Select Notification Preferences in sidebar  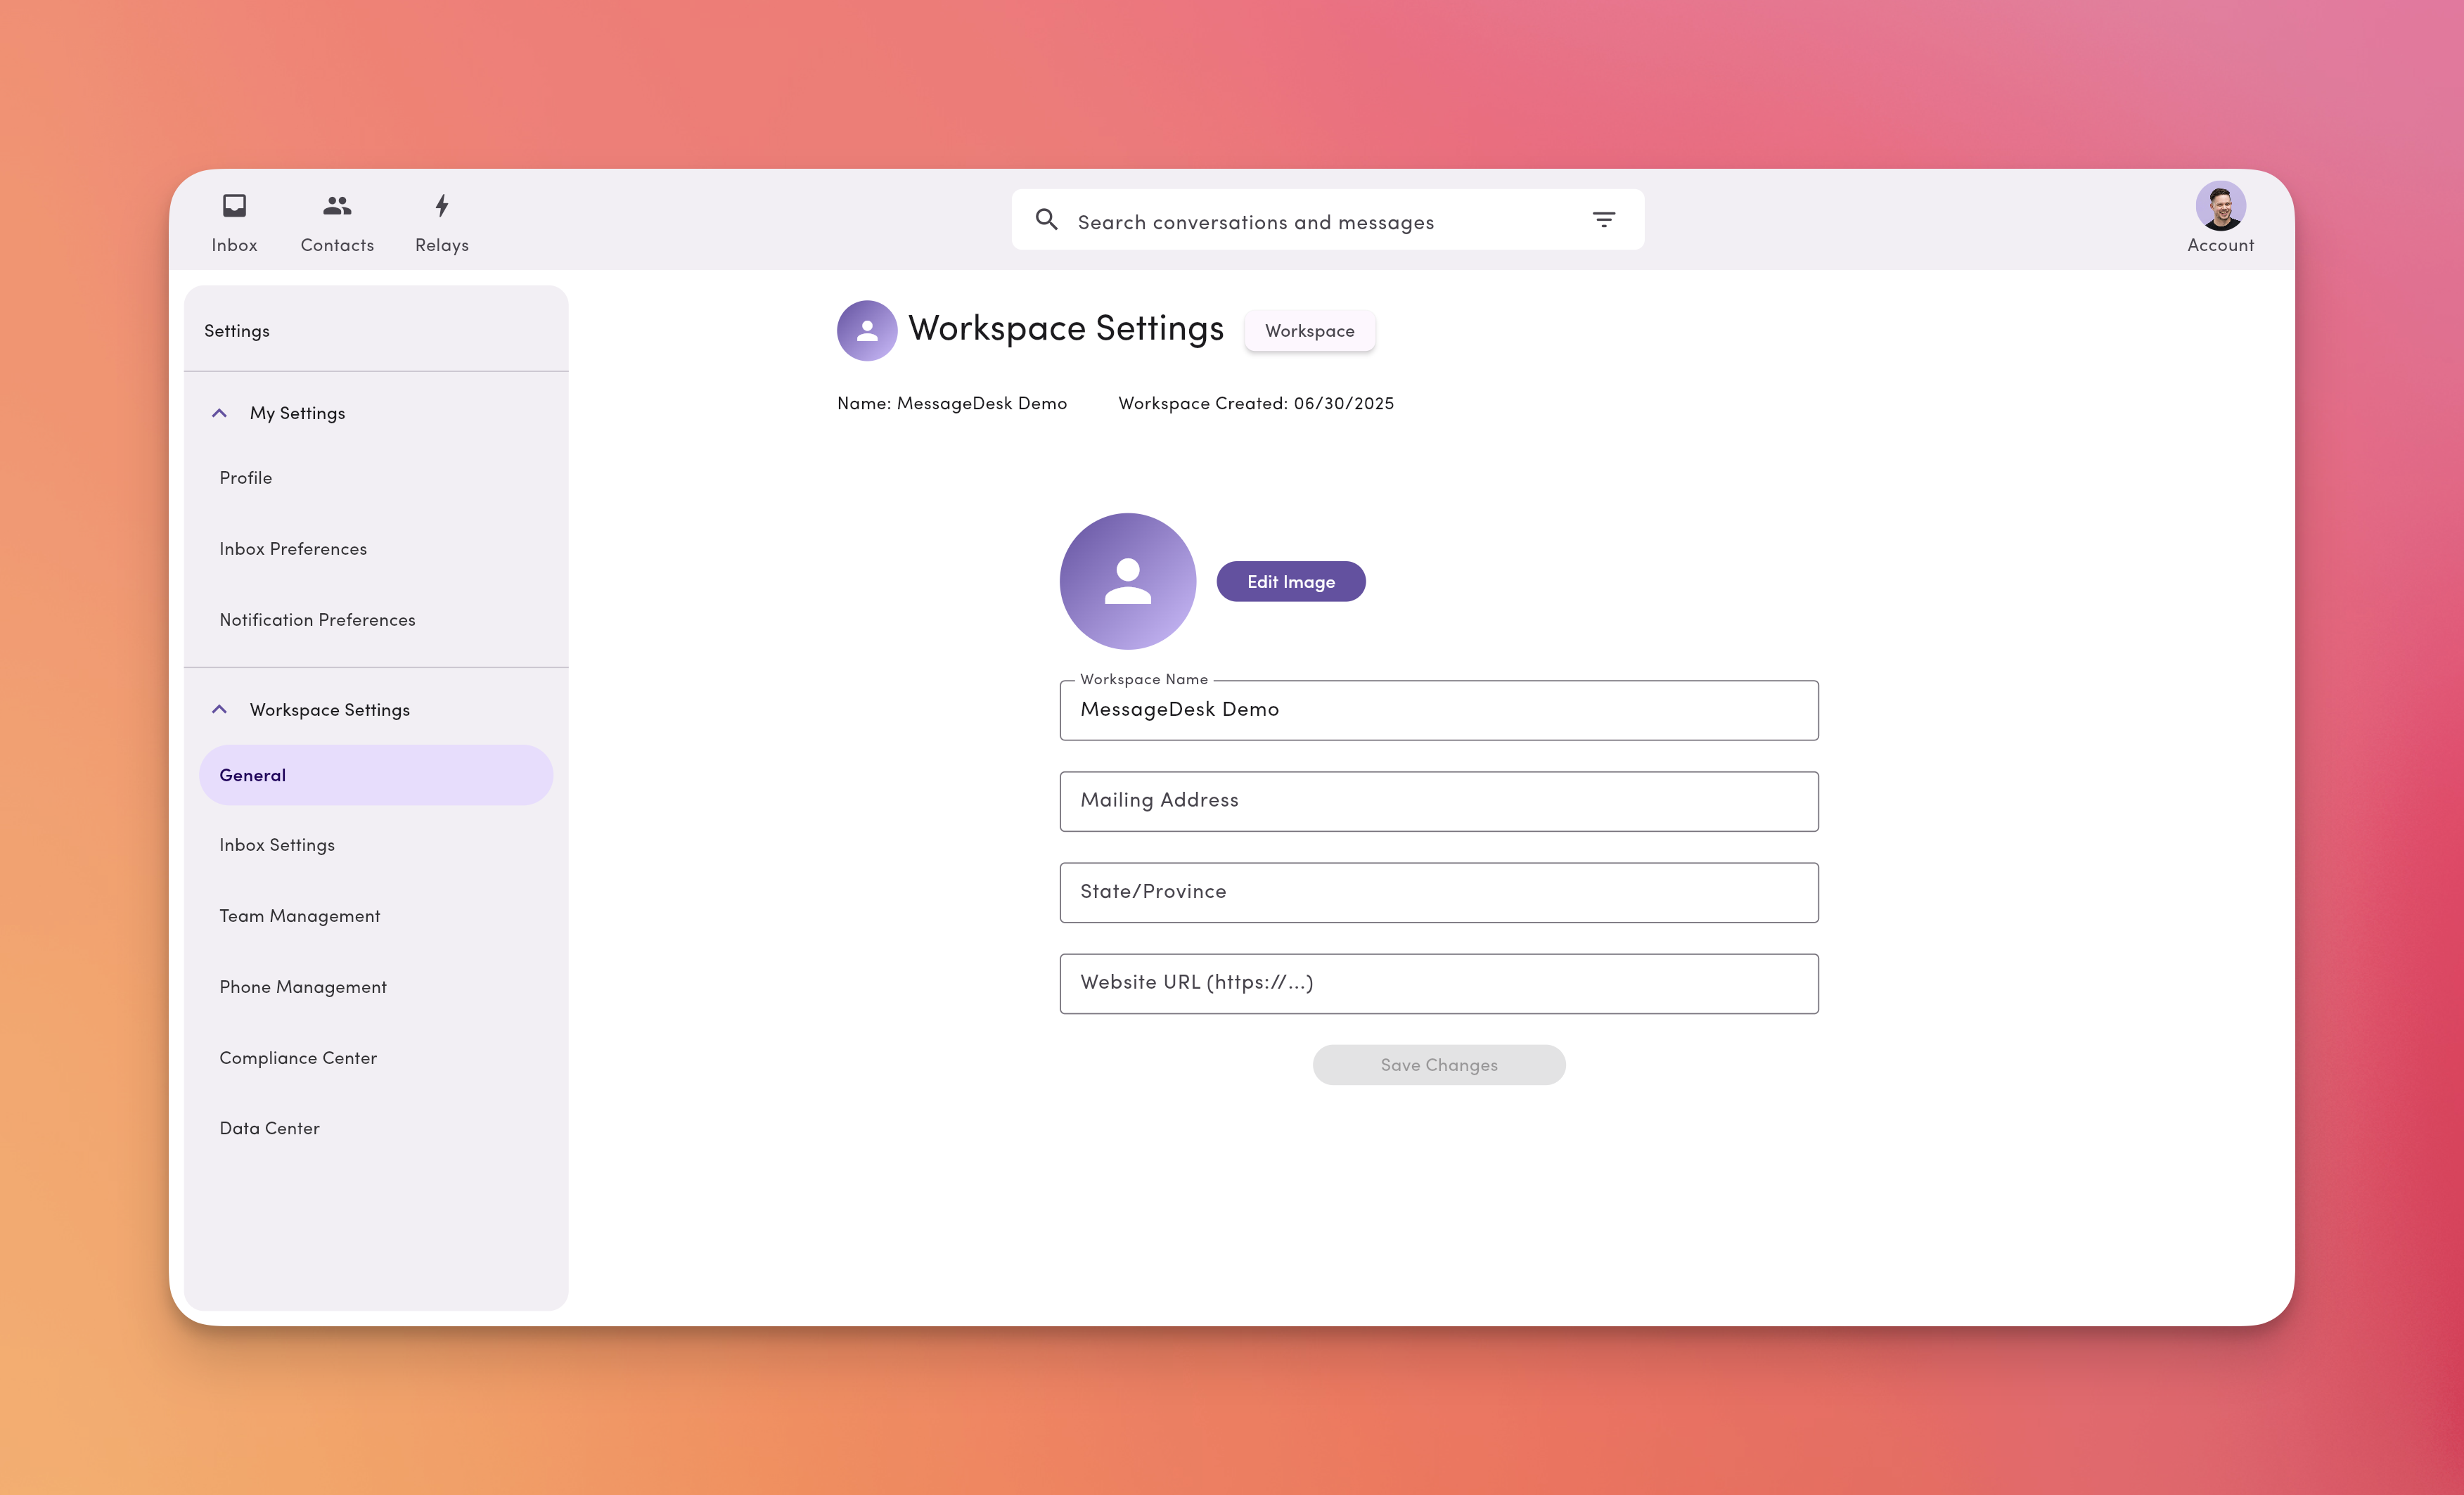click(317, 619)
